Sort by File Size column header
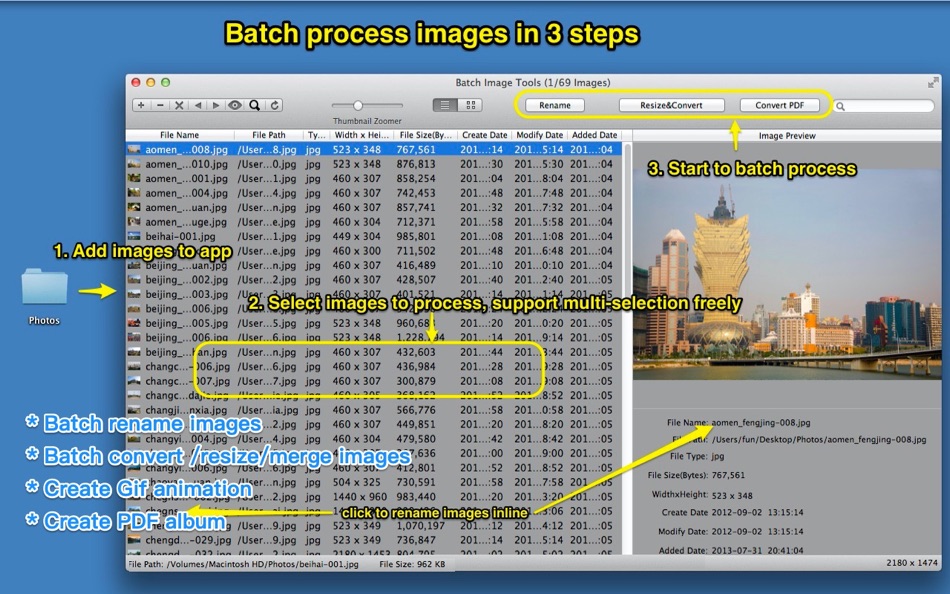The width and height of the screenshot is (950, 594). [425, 135]
